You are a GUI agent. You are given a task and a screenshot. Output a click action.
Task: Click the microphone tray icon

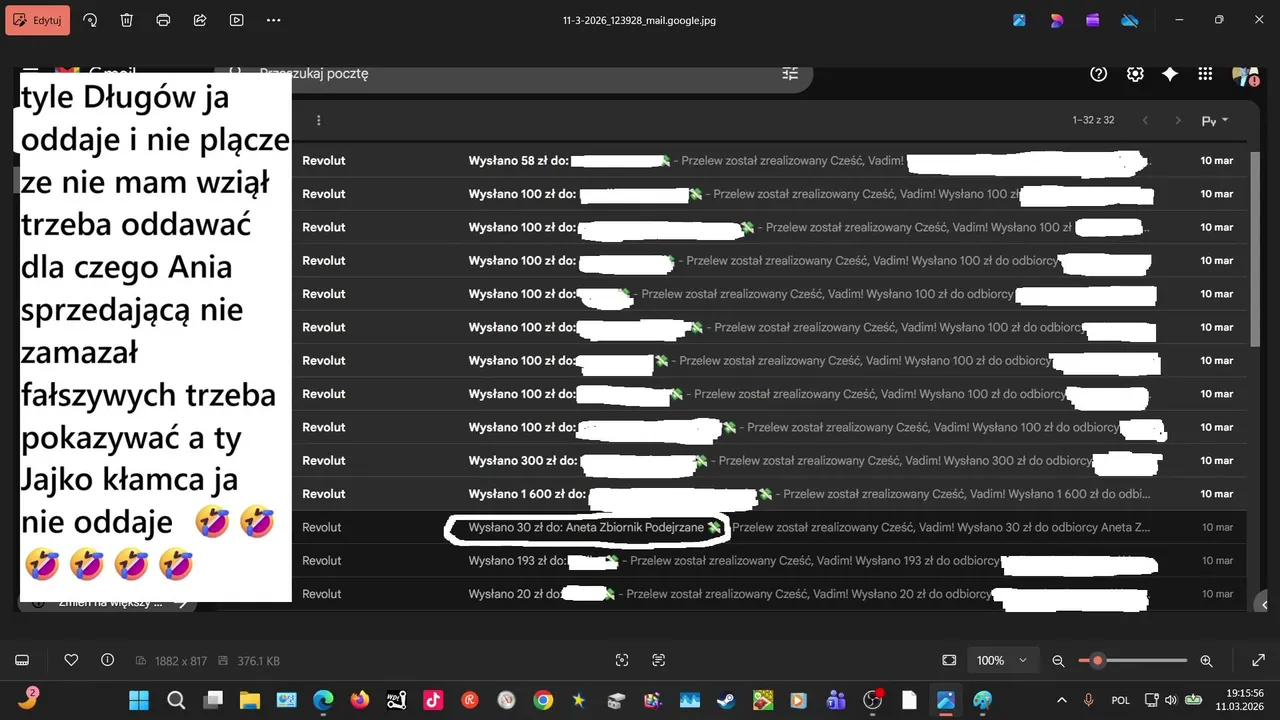[1088, 700]
